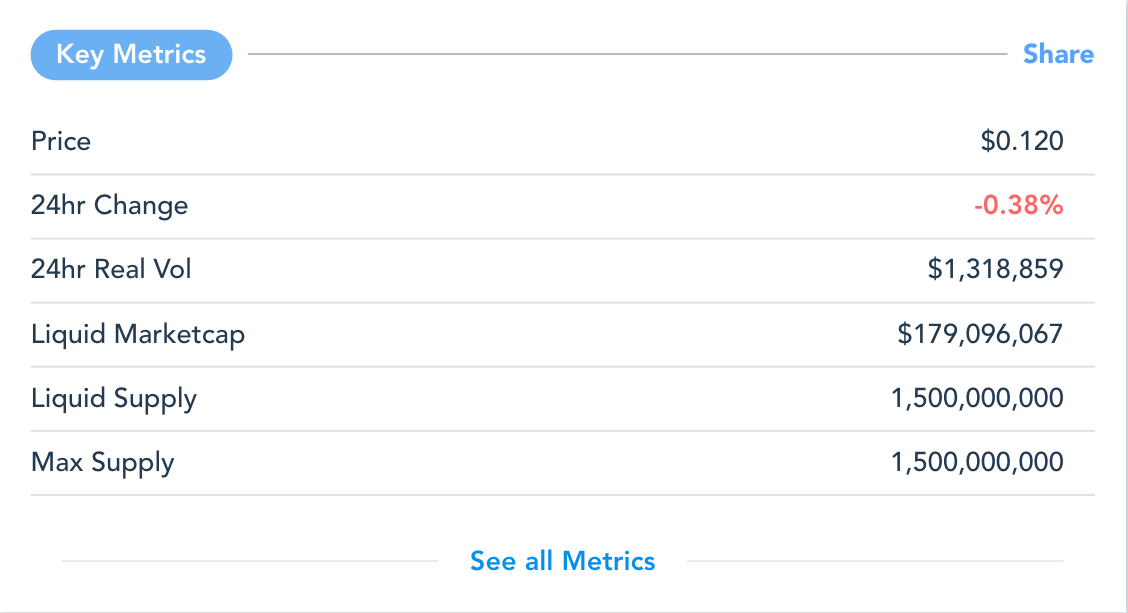The height and width of the screenshot is (613, 1128).
Task: Click the Liquid Supply 1,500,000,000 value
Action: tap(977, 398)
